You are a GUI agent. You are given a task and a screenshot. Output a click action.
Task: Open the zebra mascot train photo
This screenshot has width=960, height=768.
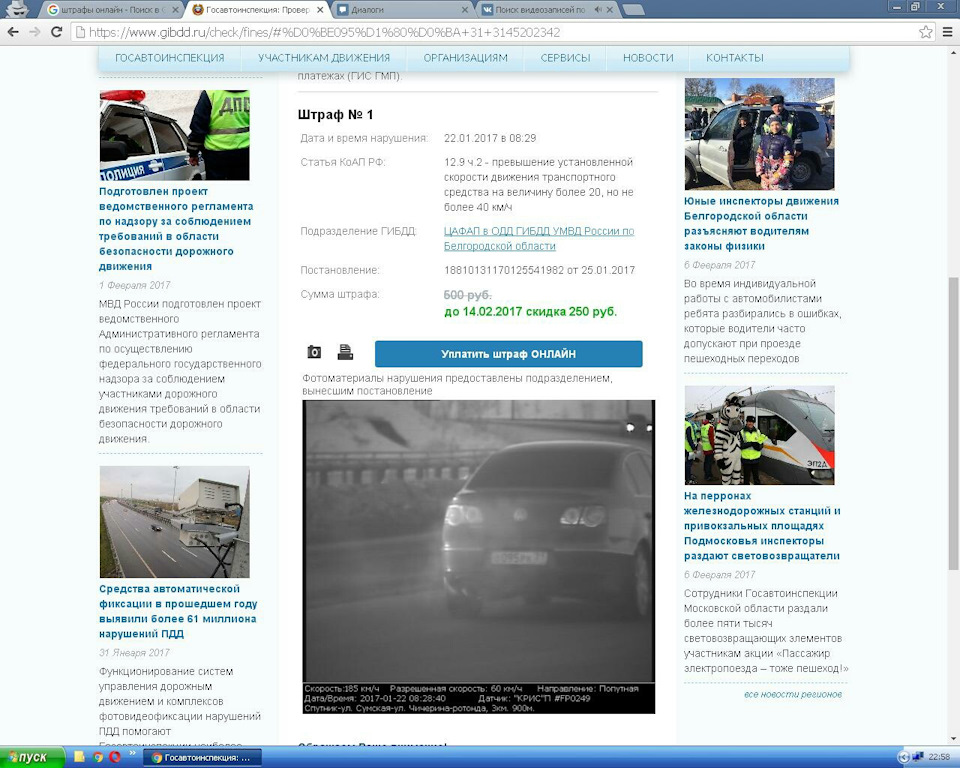click(759, 435)
